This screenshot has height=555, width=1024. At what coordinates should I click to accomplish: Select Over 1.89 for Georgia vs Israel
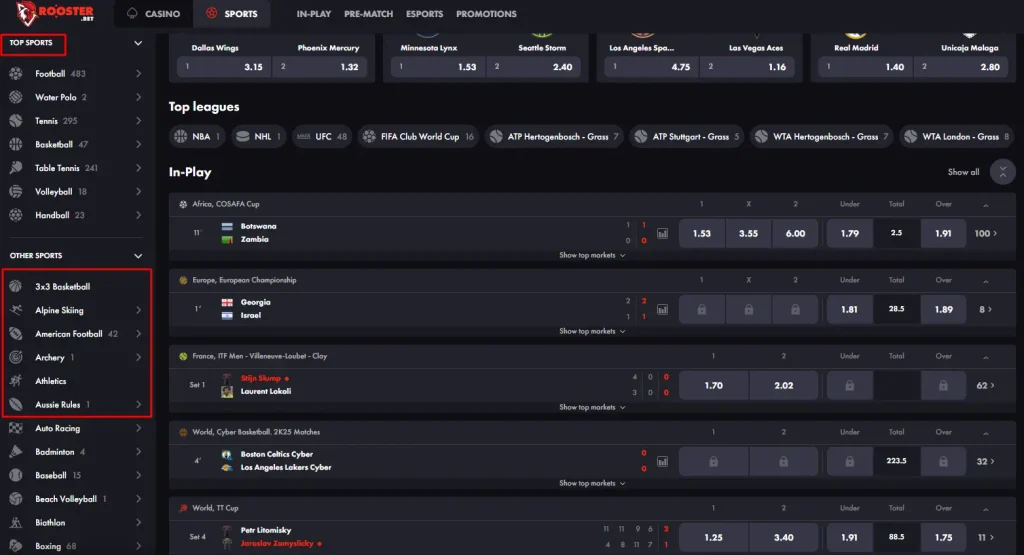943,309
